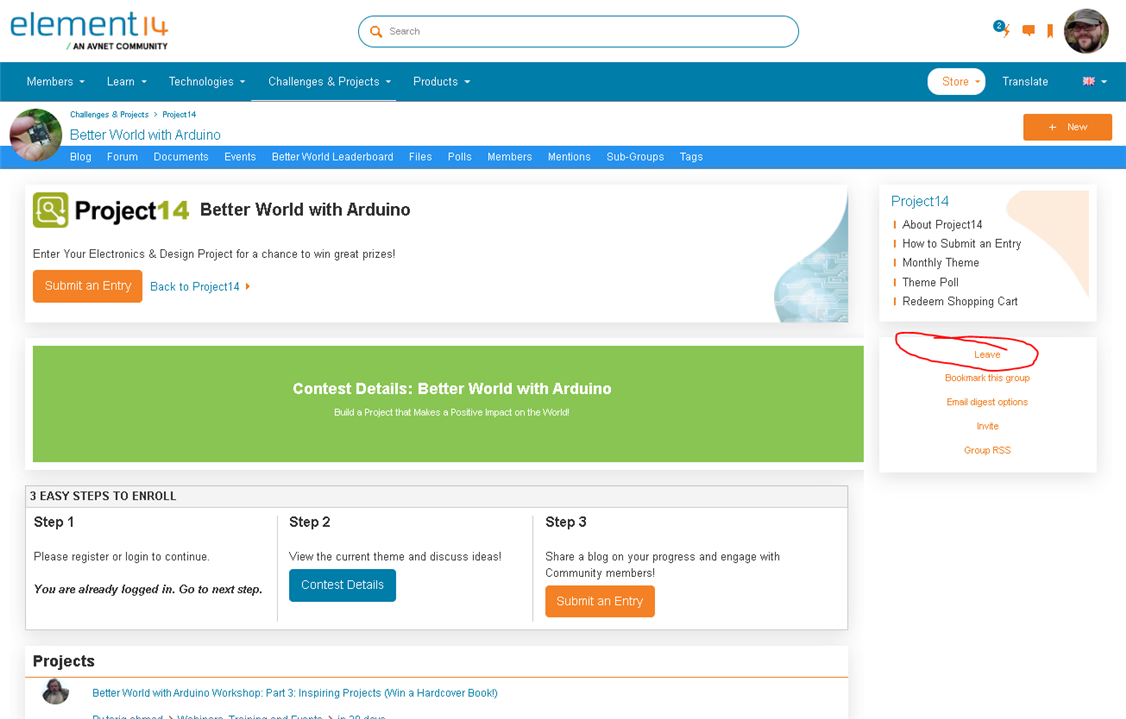The width and height of the screenshot is (1126, 719).
Task: Click the orange New button
Action: click(x=1067, y=127)
